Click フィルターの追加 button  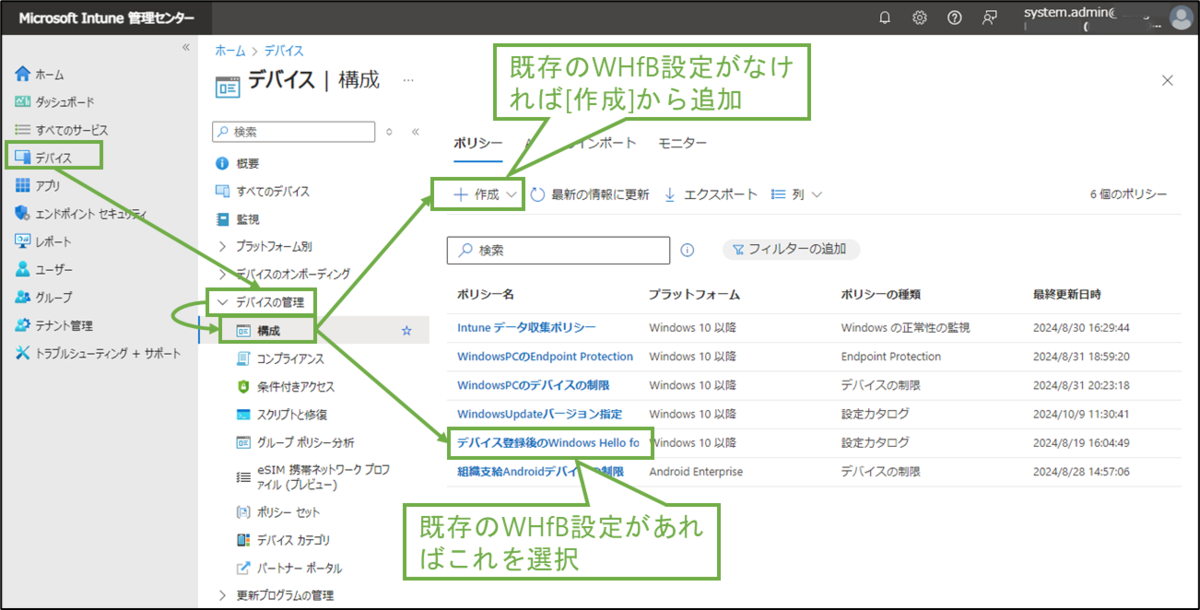click(x=790, y=250)
